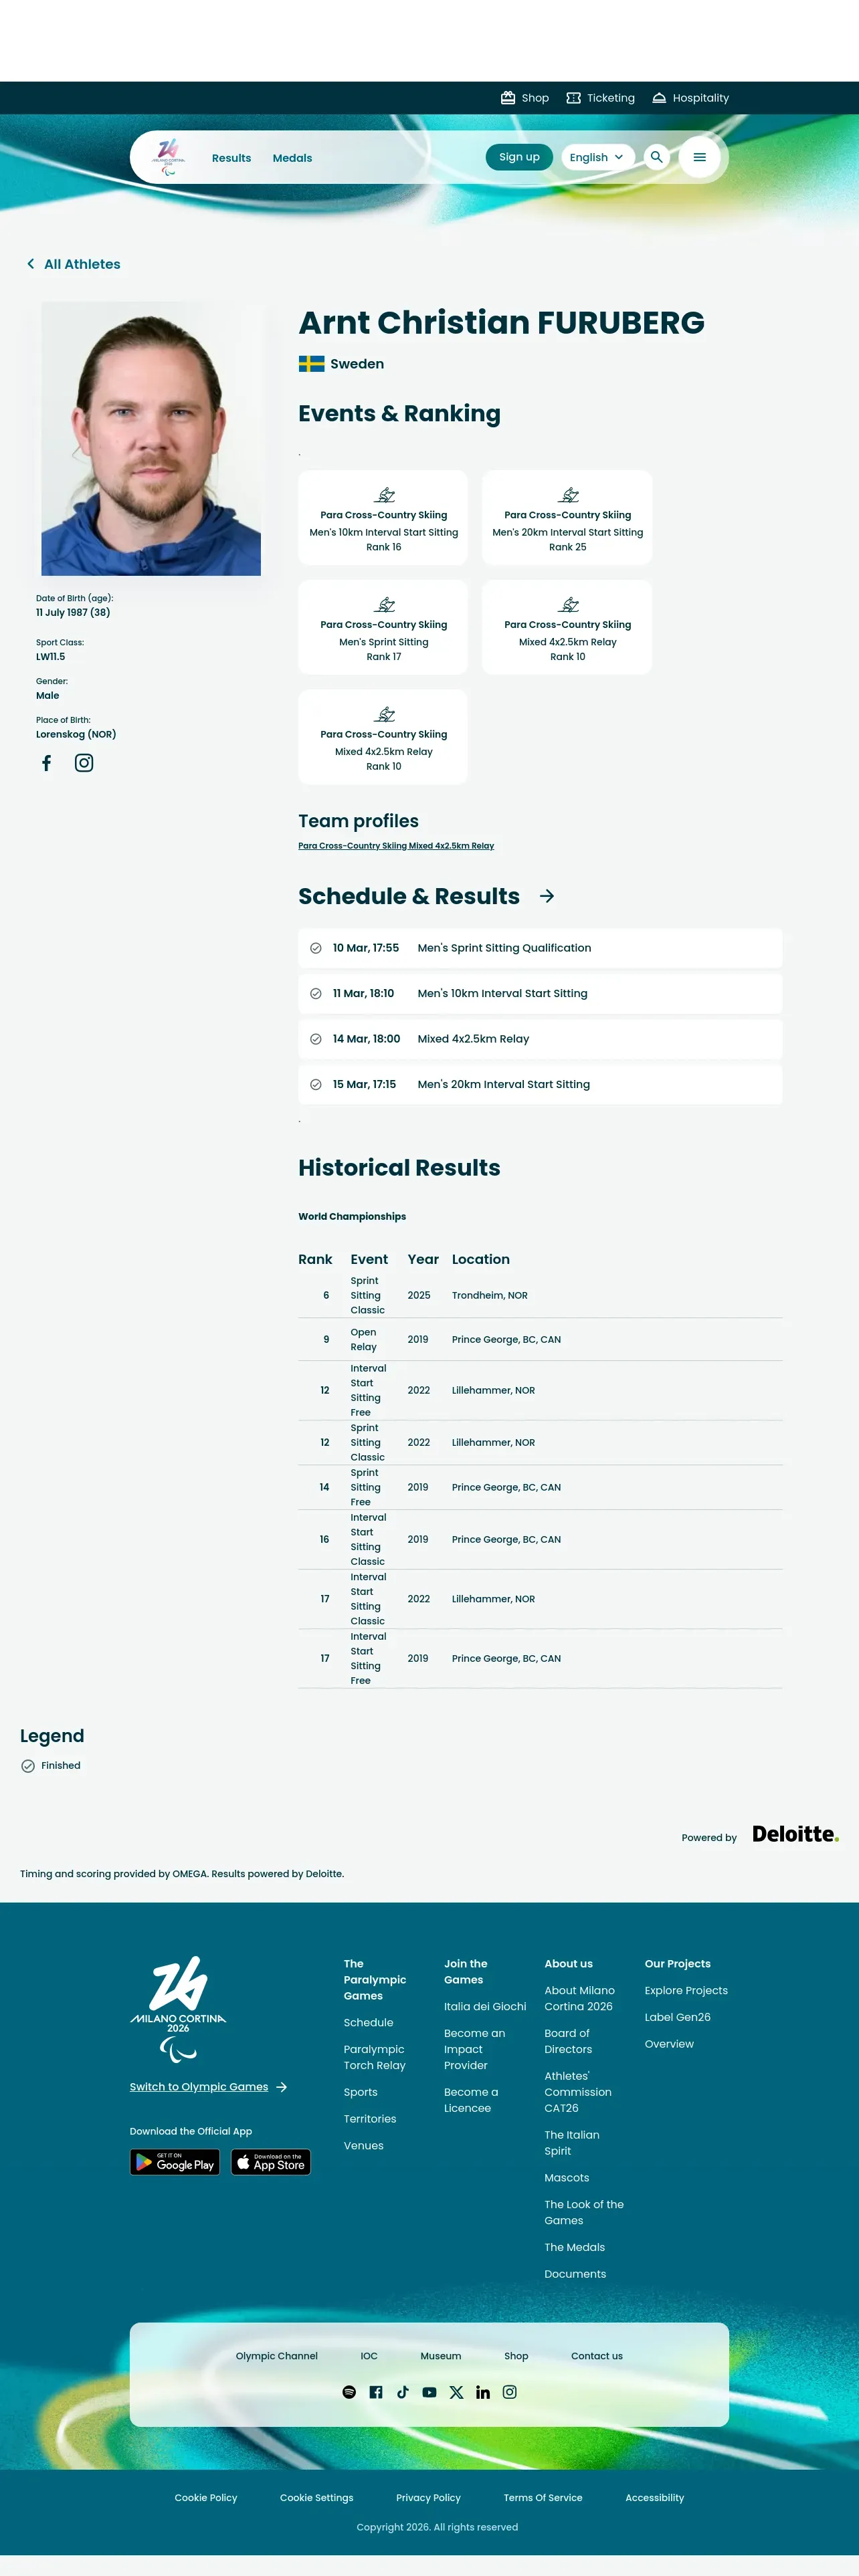The height and width of the screenshot is (2576, 859).
Task: Open the LinkedIn footer icon
Action: click(x=483, y=2392)
